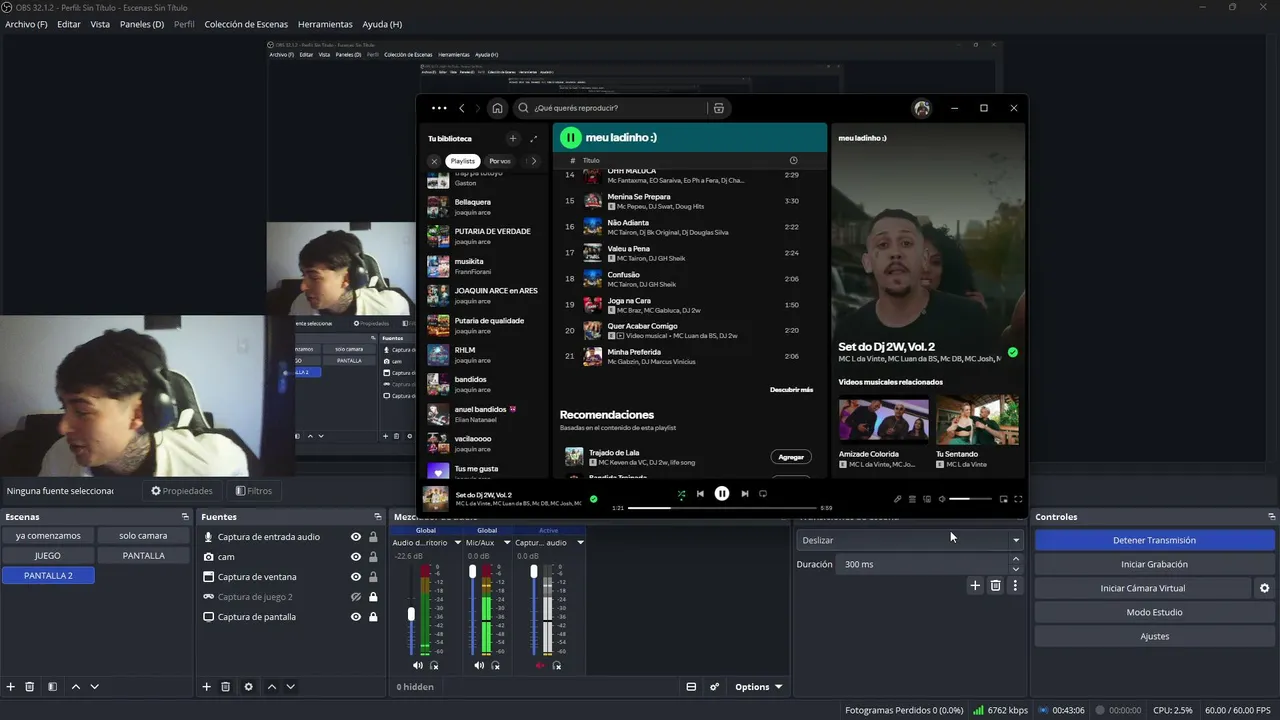
Task: Hide the Captura de ventana source
Action: [x=356, y=577]
